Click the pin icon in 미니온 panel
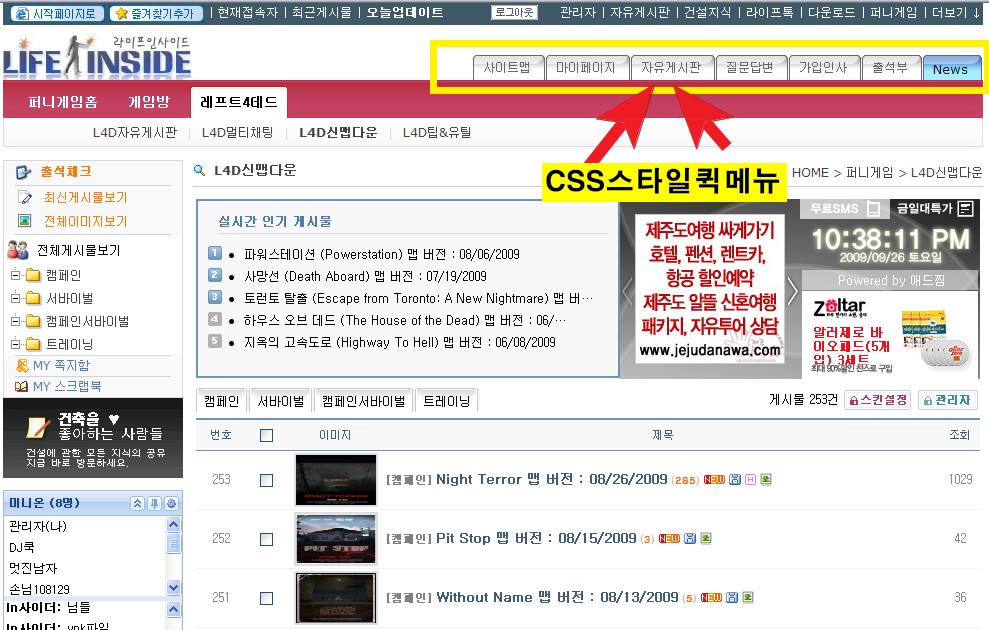The image size is (989, 630). point(155,503)
